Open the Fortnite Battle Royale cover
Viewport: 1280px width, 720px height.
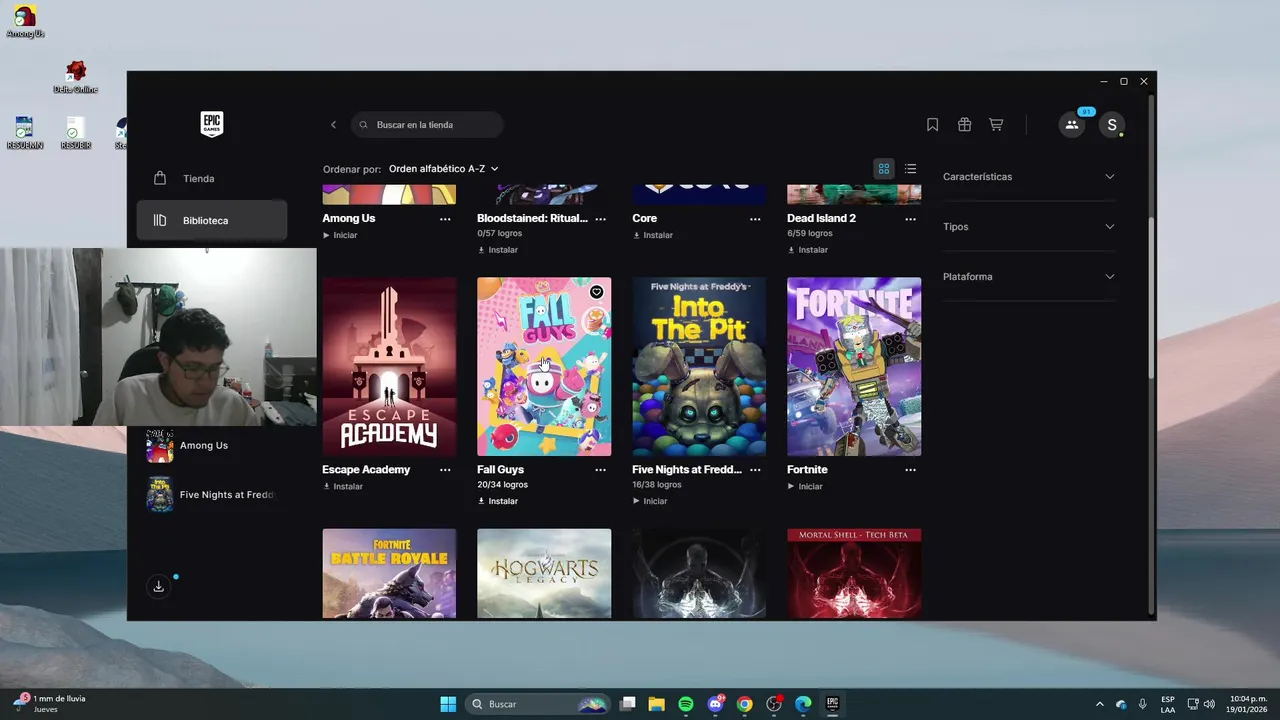click(389, 573)
